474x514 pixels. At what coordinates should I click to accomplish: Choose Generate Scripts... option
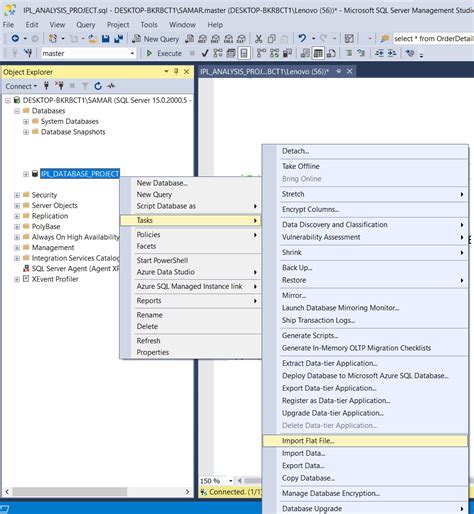coord(365,336)
